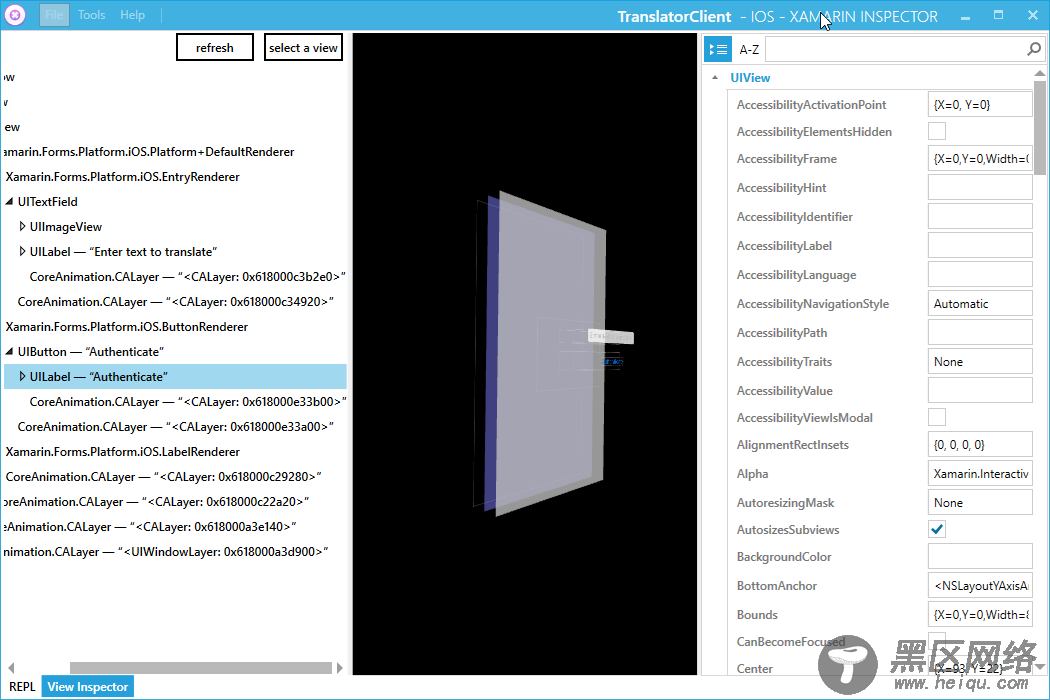Image resolution: width=1050 pixels, height=700 pixels.
Task: Toggle AccessibilityViewIsModal checkbox
Action: (937, 417)
